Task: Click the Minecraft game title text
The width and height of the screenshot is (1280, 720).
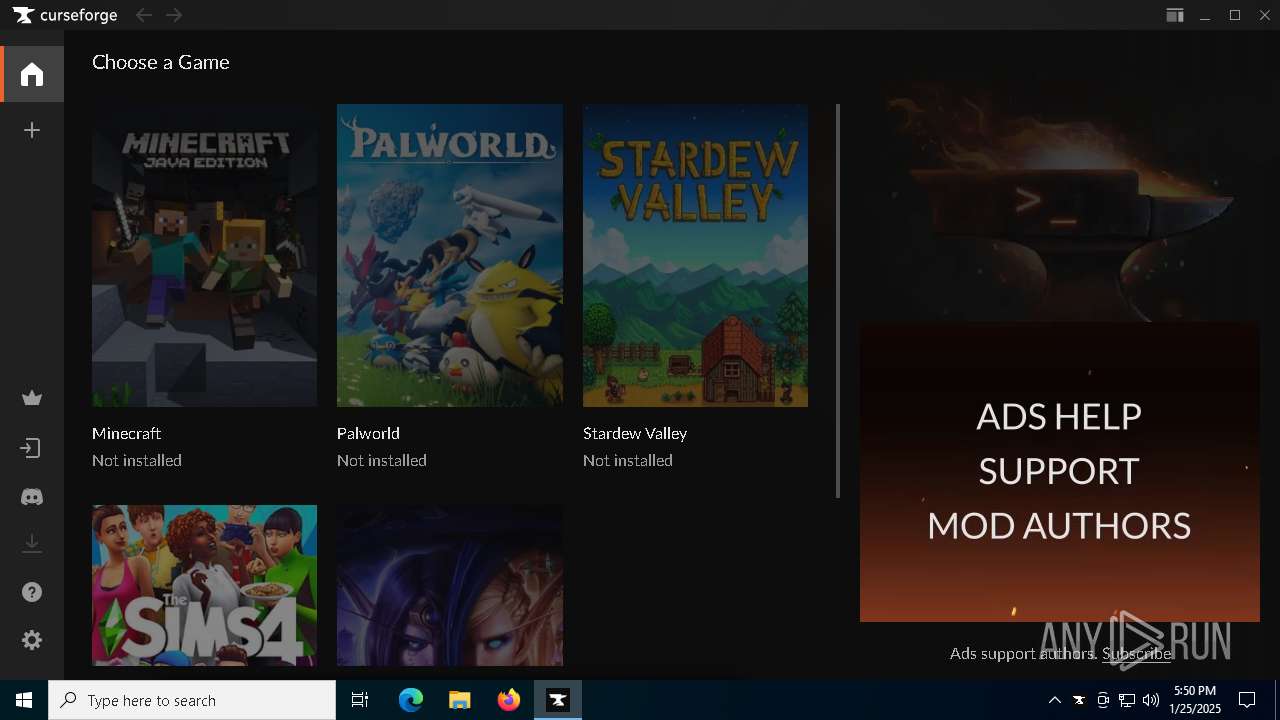Action: pyautogui.click(x=126, y=433)
